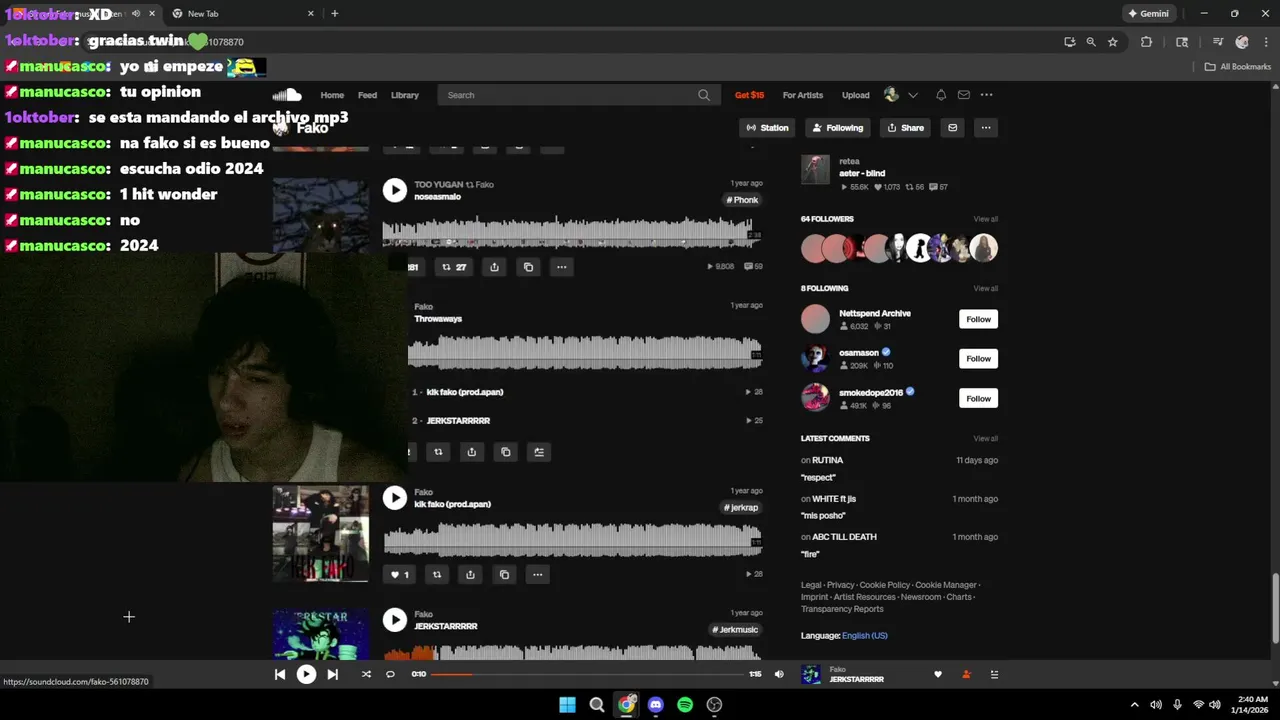The image size is (1280, 720).
Task: Copy link of the Throwaways playlist
Action: [x=505, y=452]
